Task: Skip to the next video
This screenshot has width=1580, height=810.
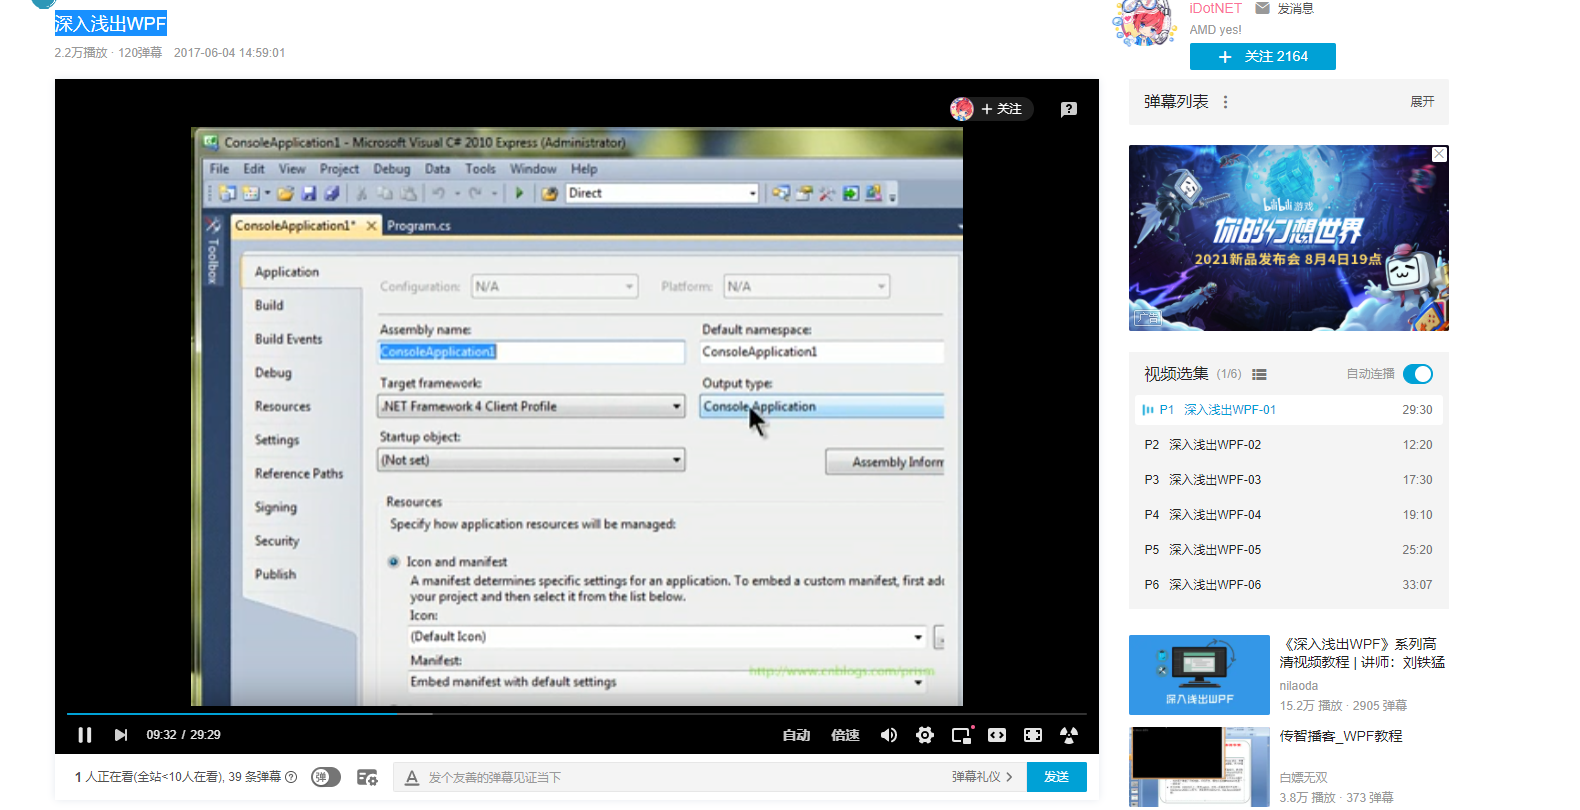Action: click(121, 735)
